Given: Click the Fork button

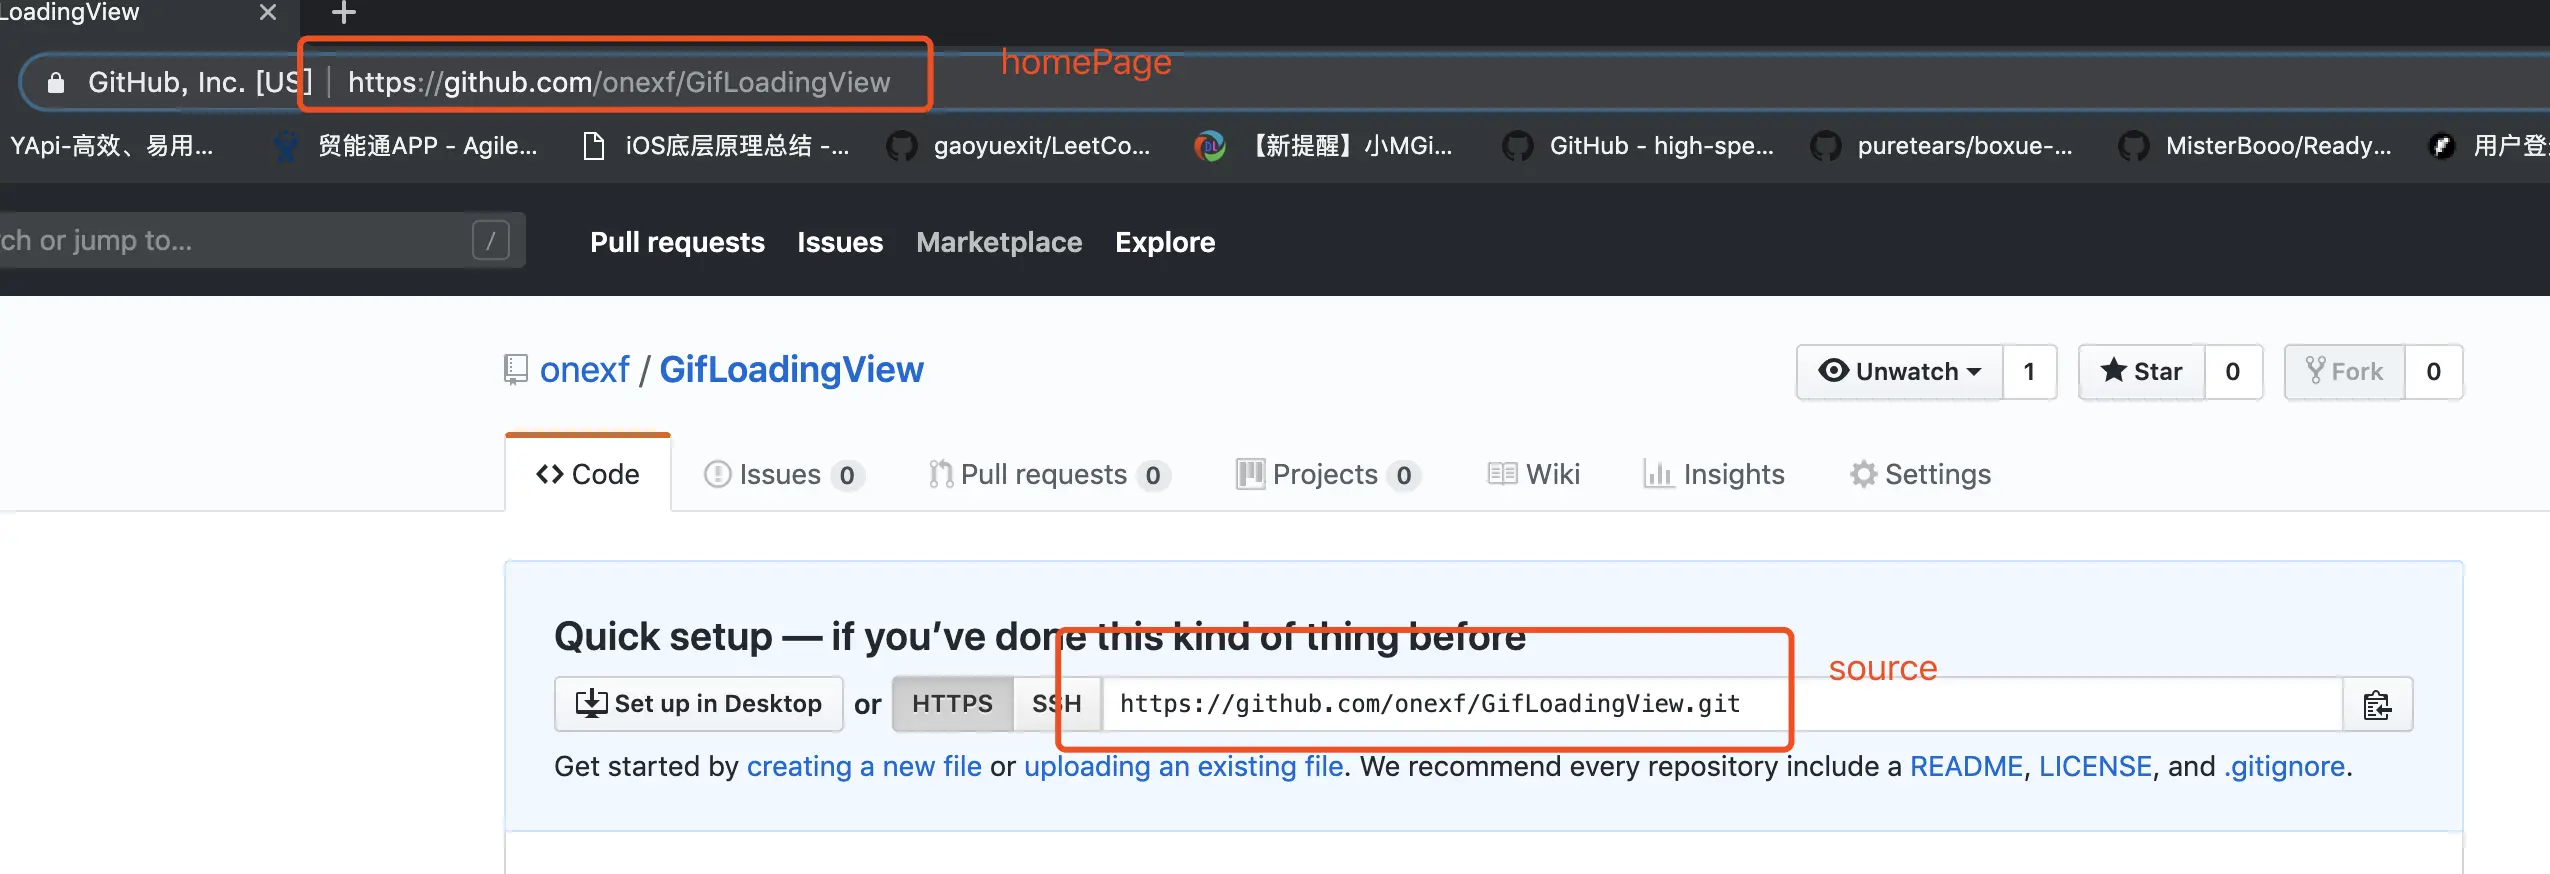Looking at the screenshot, I should tap(2344, 372).
